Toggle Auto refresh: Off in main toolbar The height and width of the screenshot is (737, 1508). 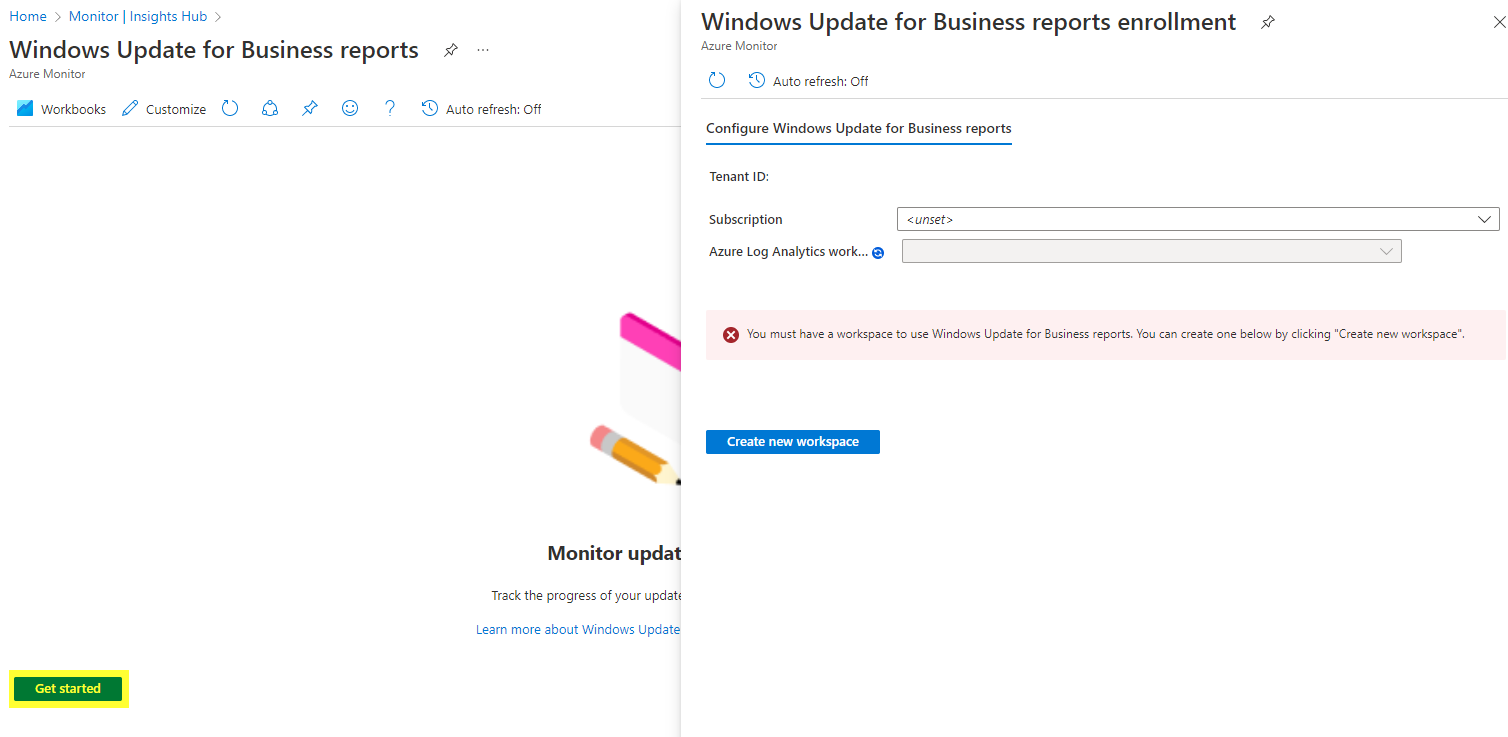click(x=481, y=109)
